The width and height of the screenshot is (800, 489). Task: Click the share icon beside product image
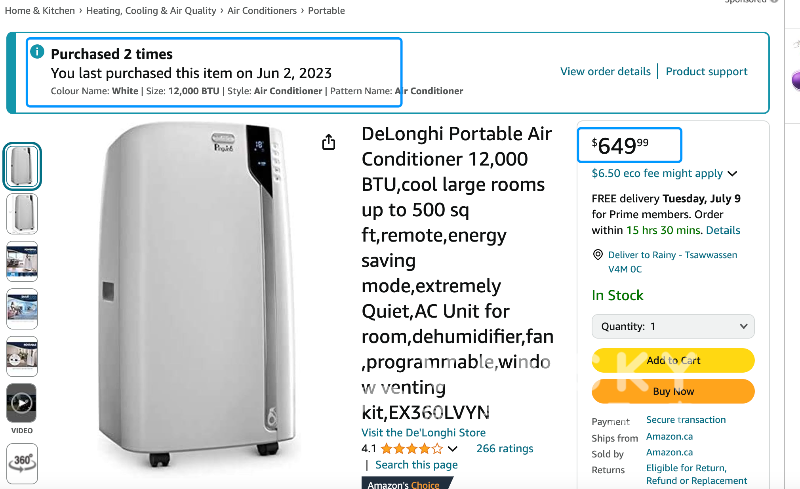(329, 143)
